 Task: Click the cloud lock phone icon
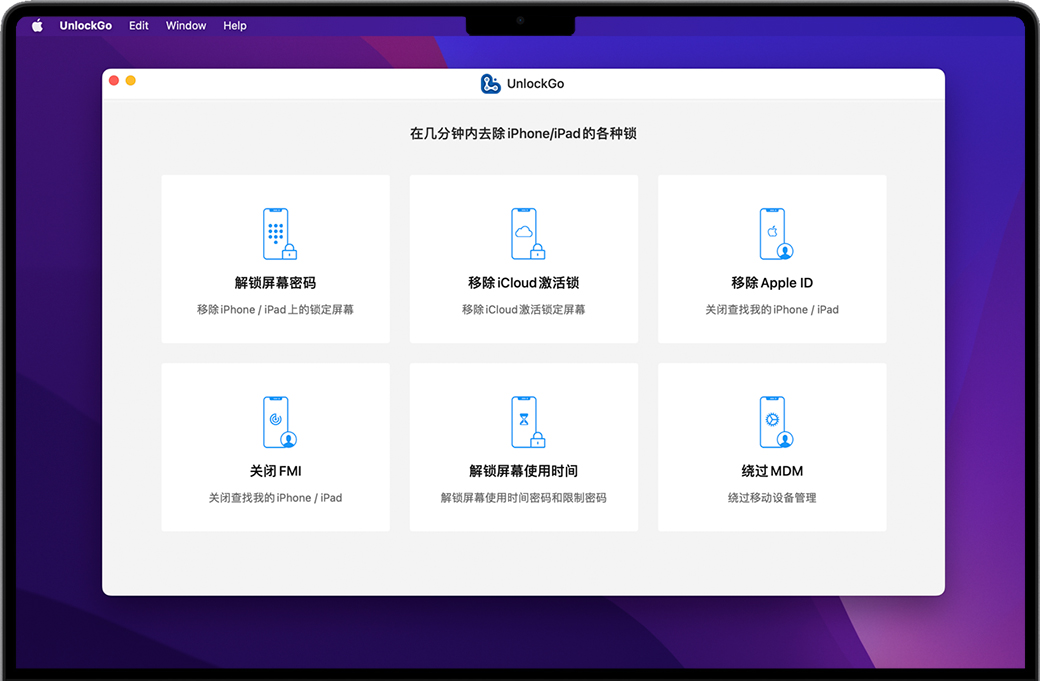pyautogui.click(x=526, y=234)
